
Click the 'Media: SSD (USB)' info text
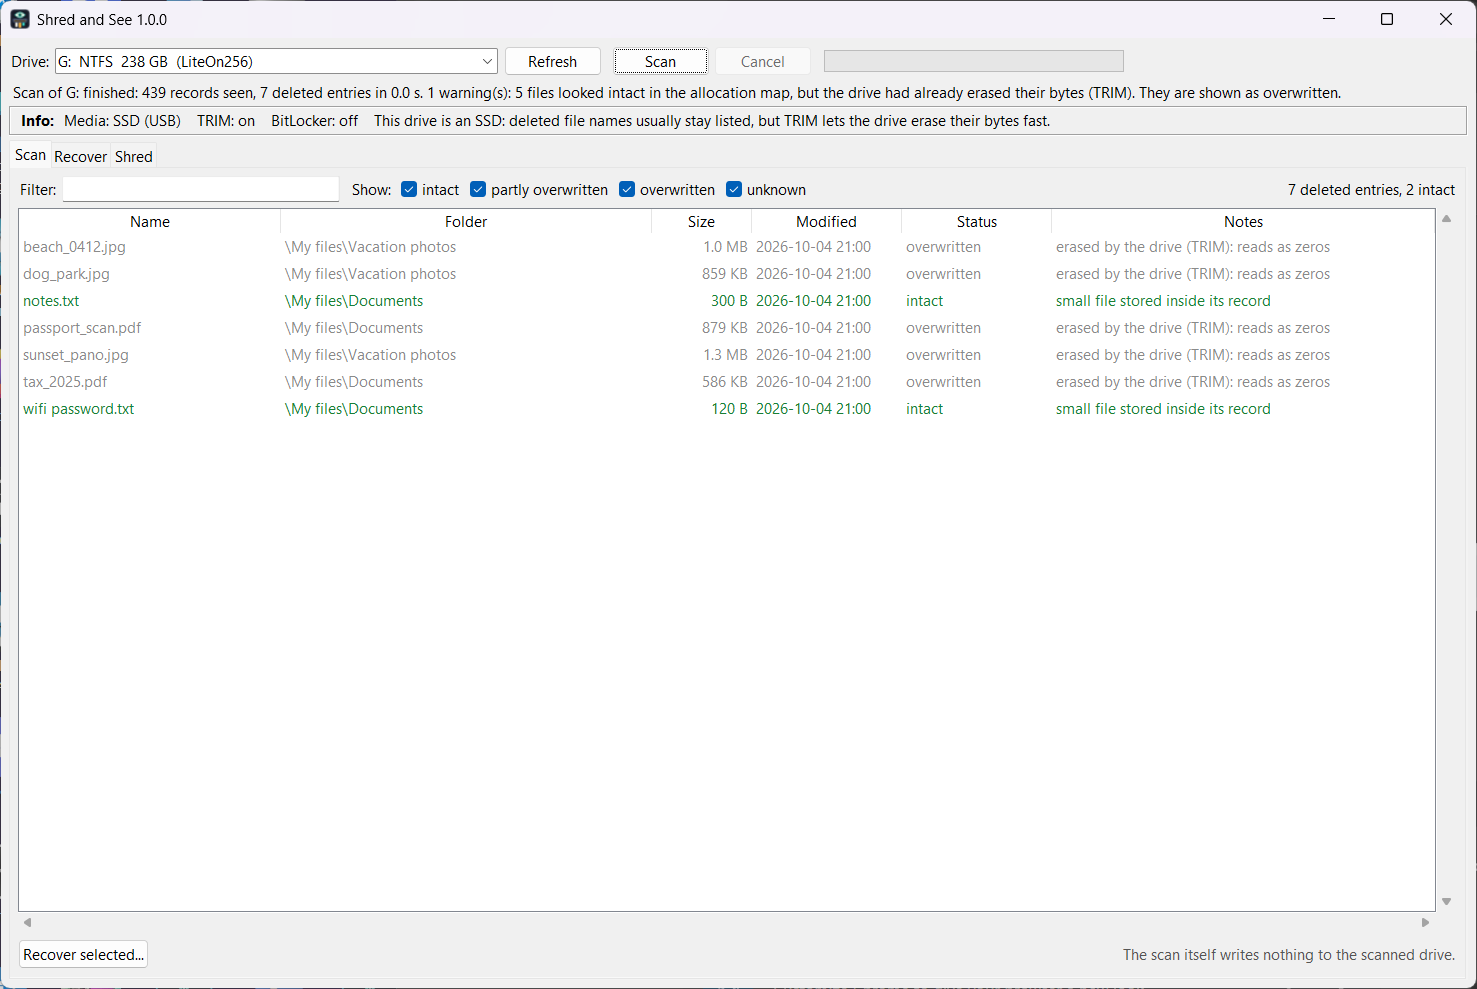[122, 121]
